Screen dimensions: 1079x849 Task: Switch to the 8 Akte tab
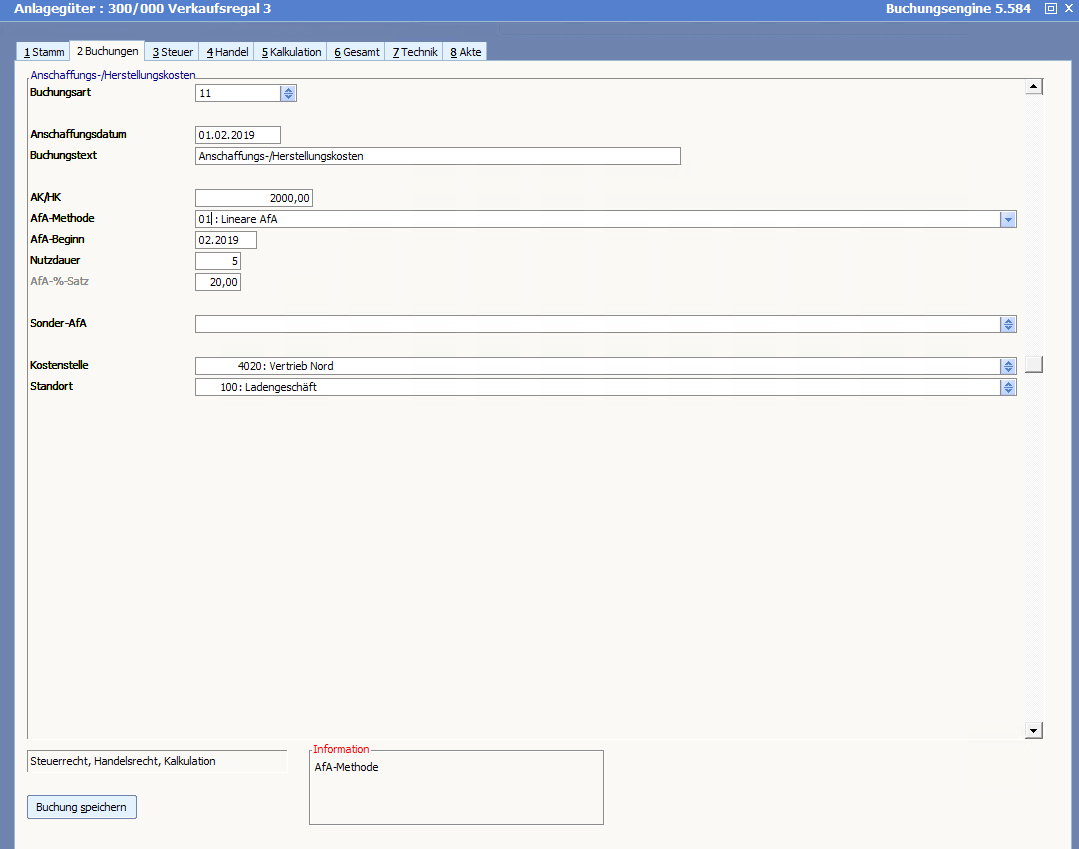click(465, 52)
